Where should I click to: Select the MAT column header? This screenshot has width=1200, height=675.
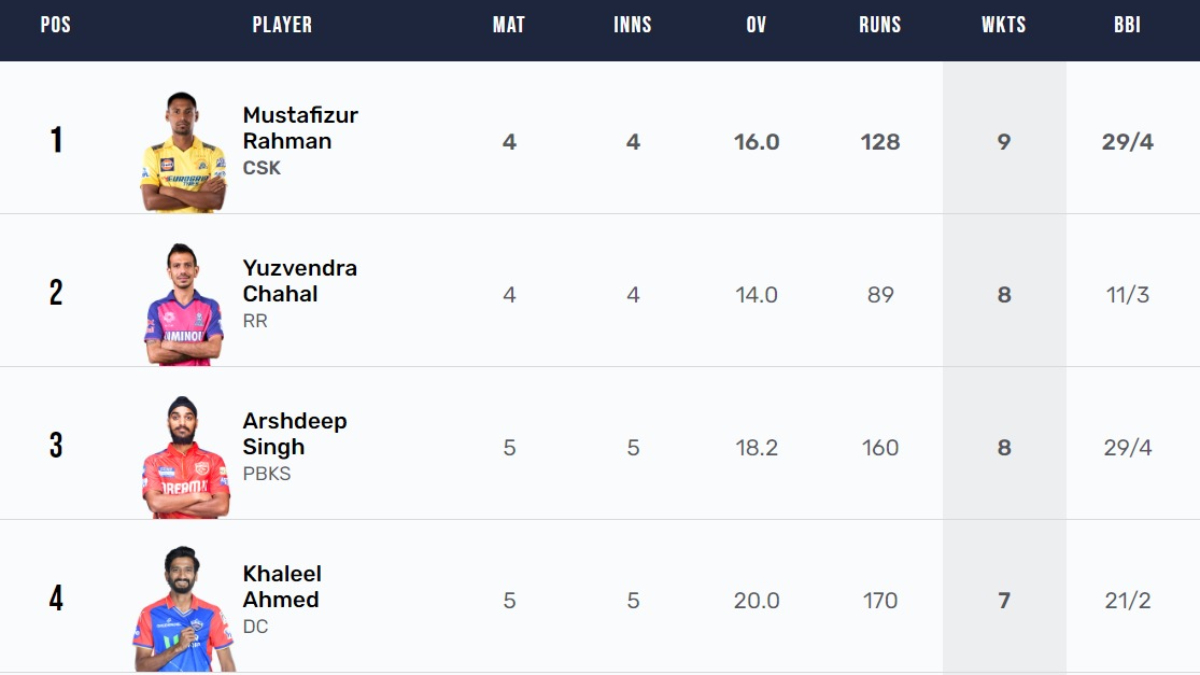click(x=509, y=25)
